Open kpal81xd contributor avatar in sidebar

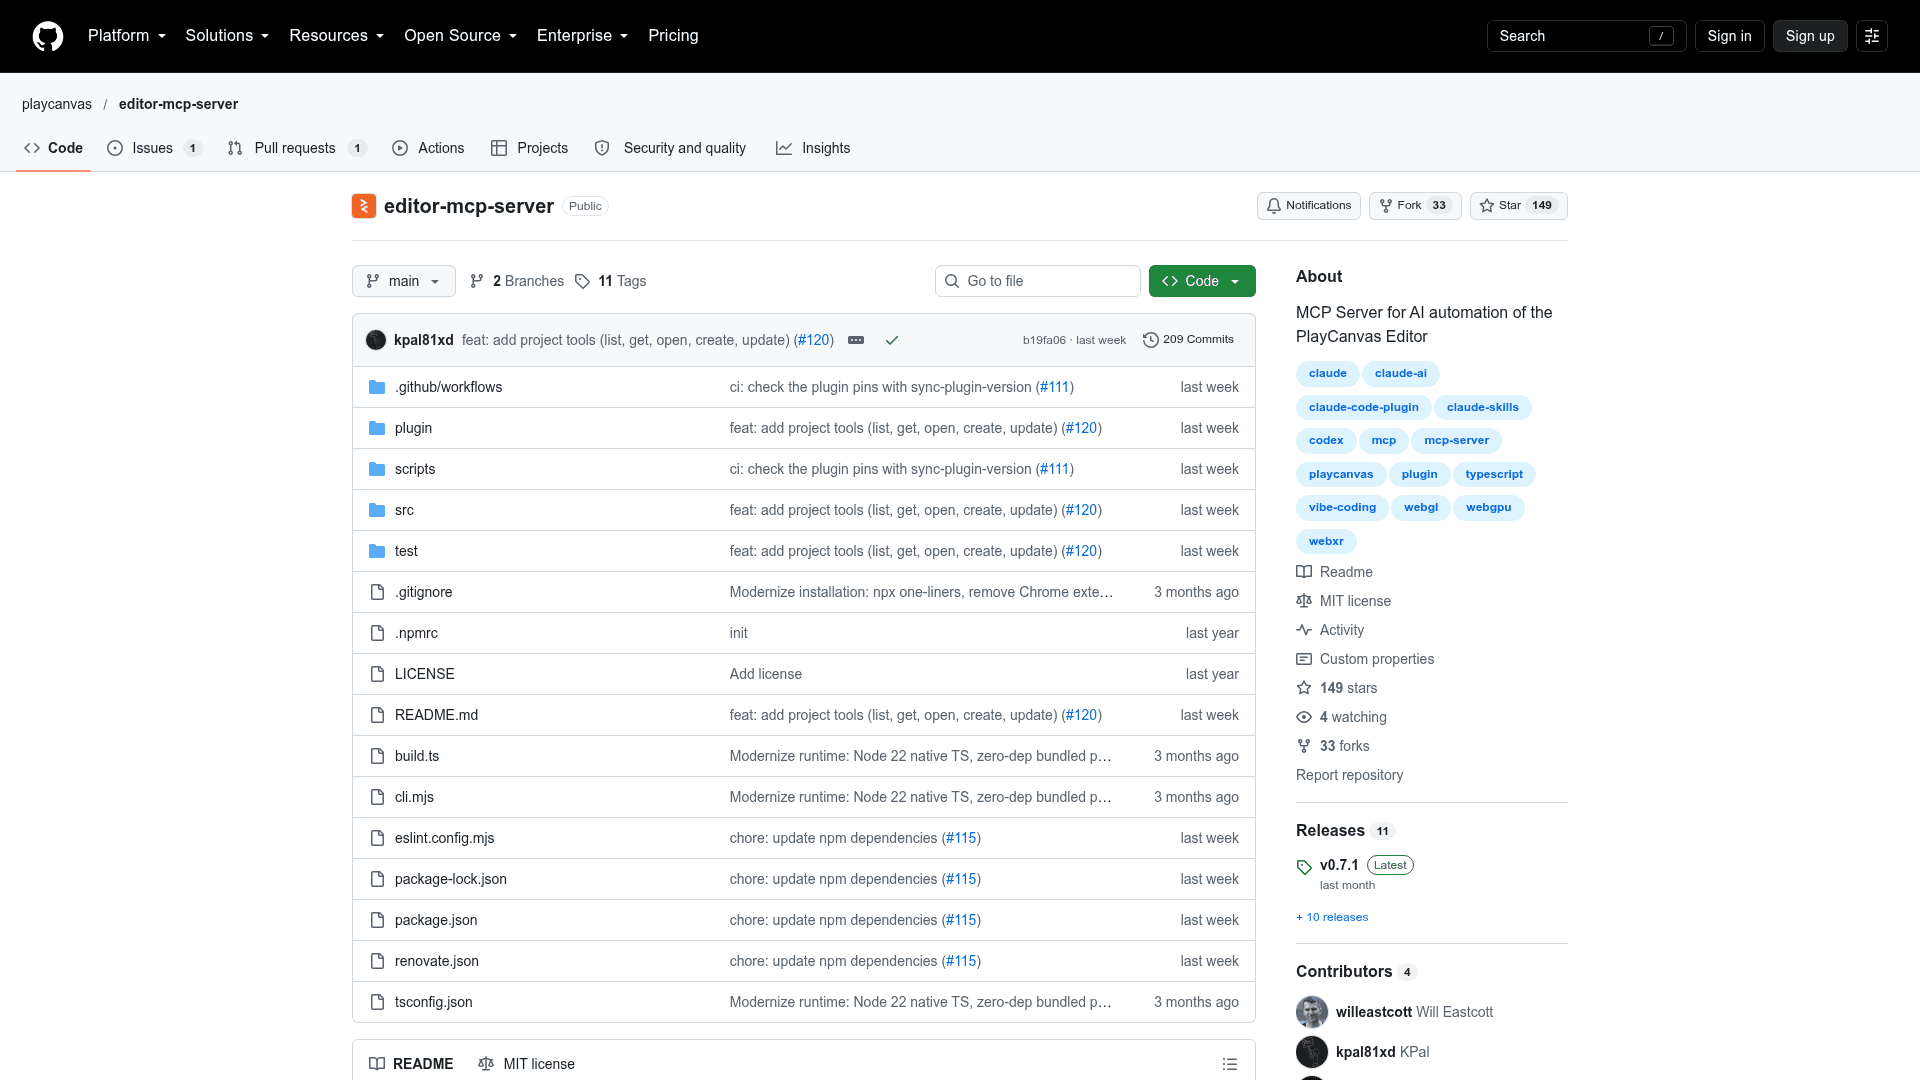coord(1312,1052)
